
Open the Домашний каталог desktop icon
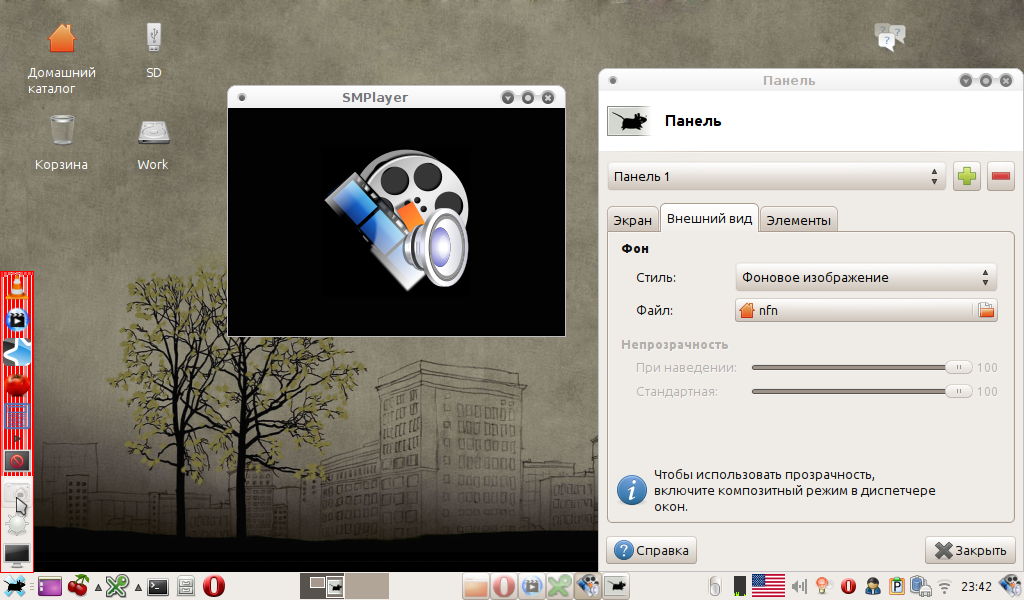pos(62,58)
